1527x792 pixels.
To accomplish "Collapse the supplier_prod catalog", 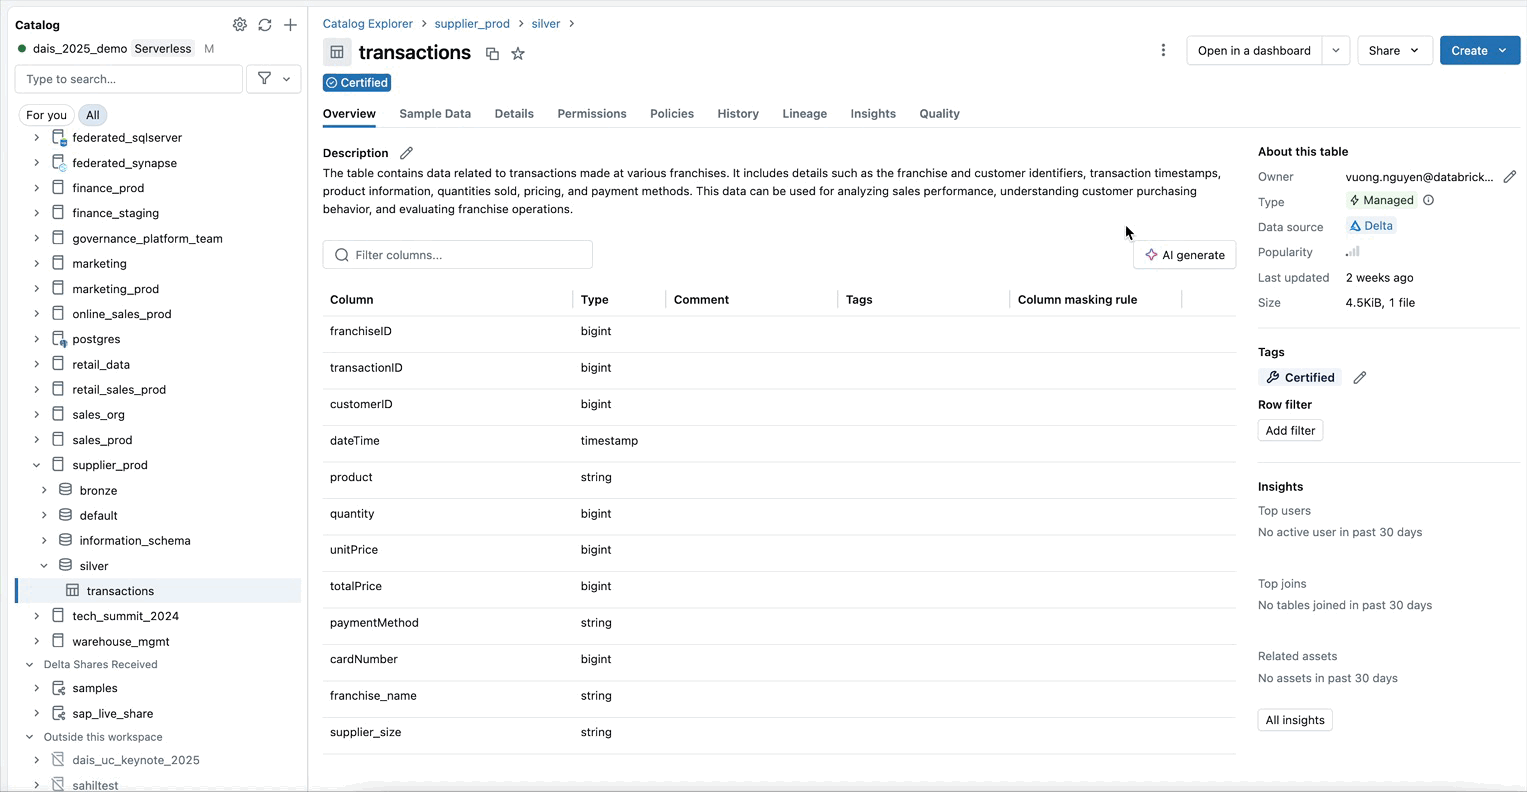I will pyautogui.click(x=37, y=465).
